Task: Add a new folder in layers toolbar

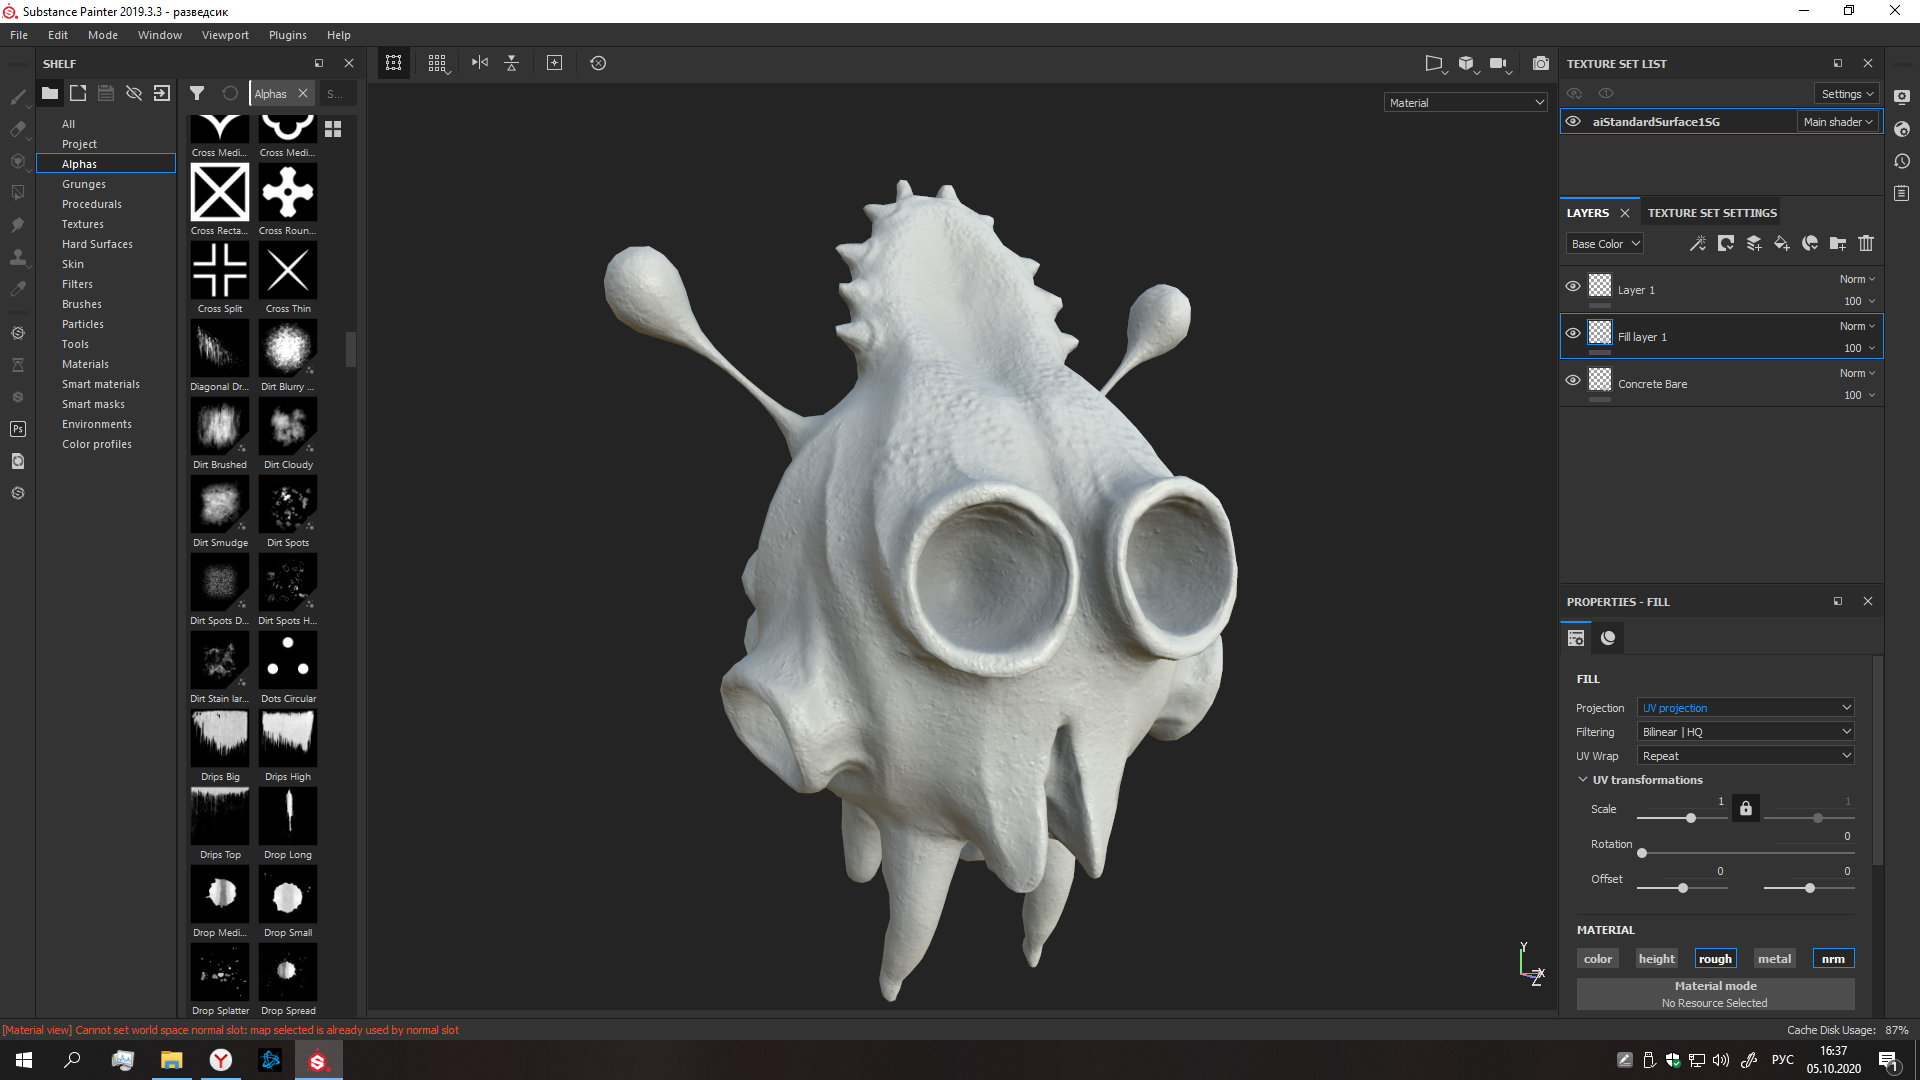Action: click(x=1837, y=243)
